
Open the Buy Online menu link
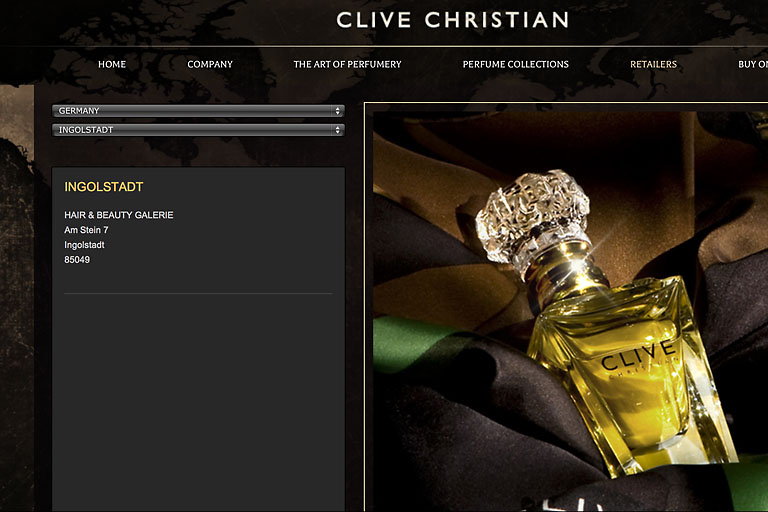[x=753, y=64]
